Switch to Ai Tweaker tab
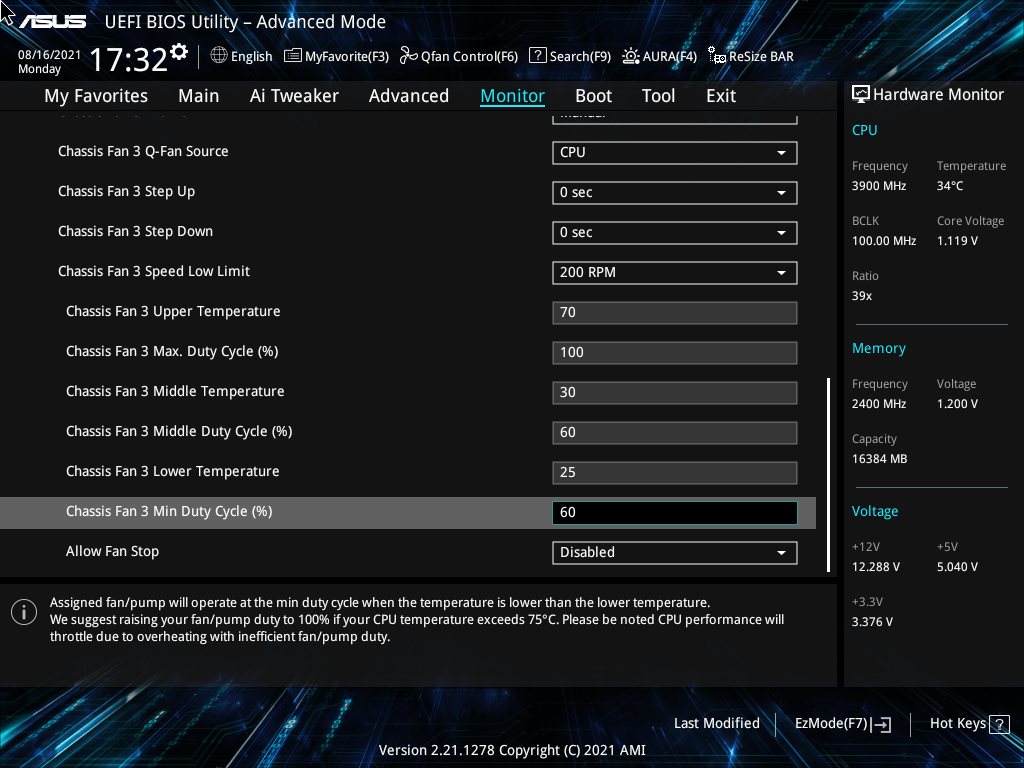This screenshot has height=768, width=1024. click(294, 96)
